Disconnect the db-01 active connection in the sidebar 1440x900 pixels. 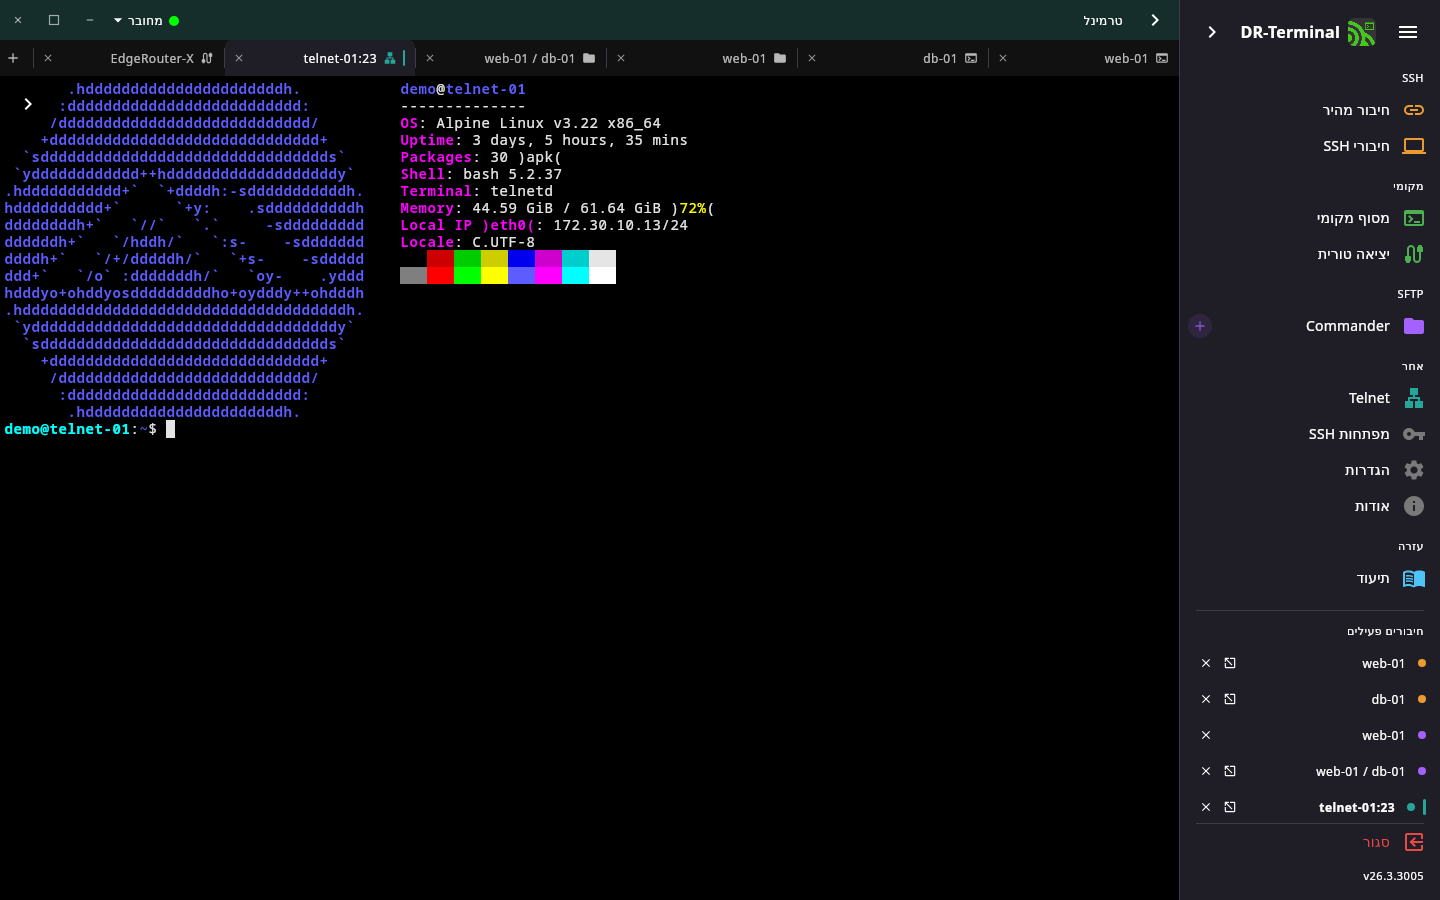coord(1206,699)
